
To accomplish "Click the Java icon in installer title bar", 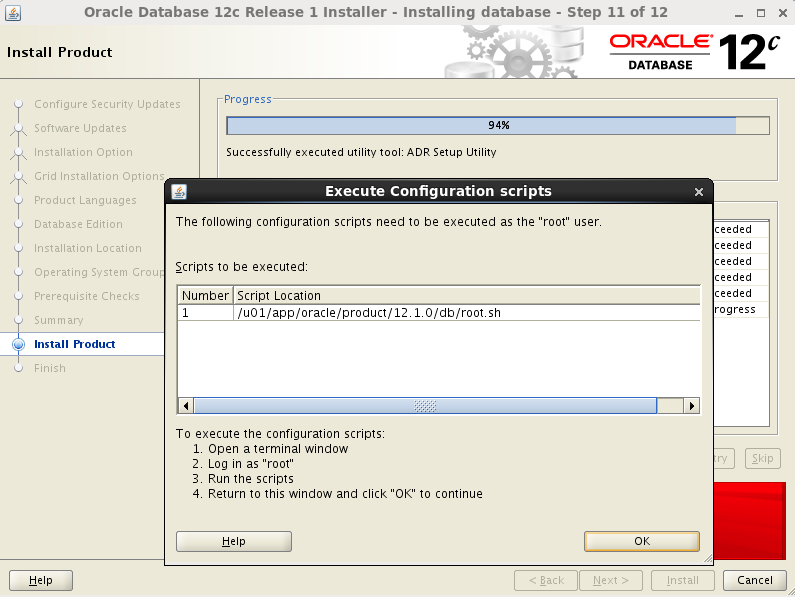I will point(13,12).
